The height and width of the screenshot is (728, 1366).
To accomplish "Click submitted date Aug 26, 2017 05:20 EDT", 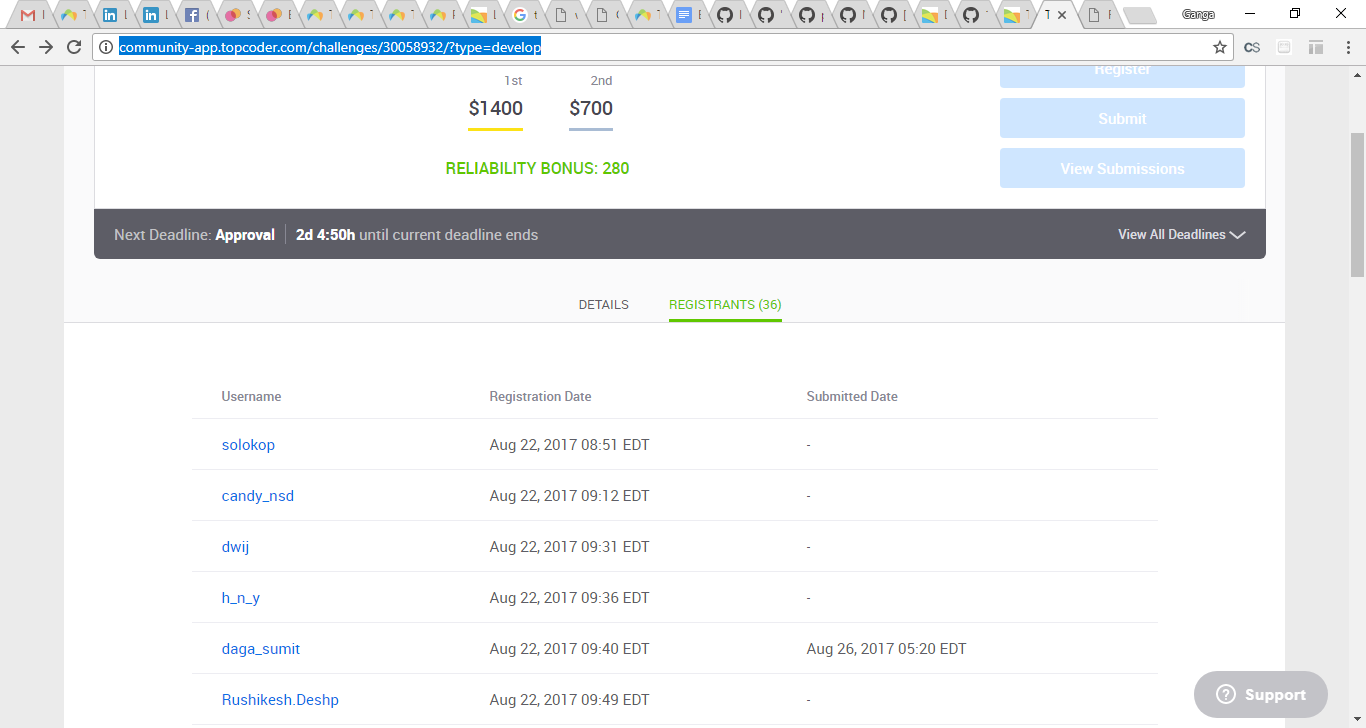I will click(x=886, y=649).
